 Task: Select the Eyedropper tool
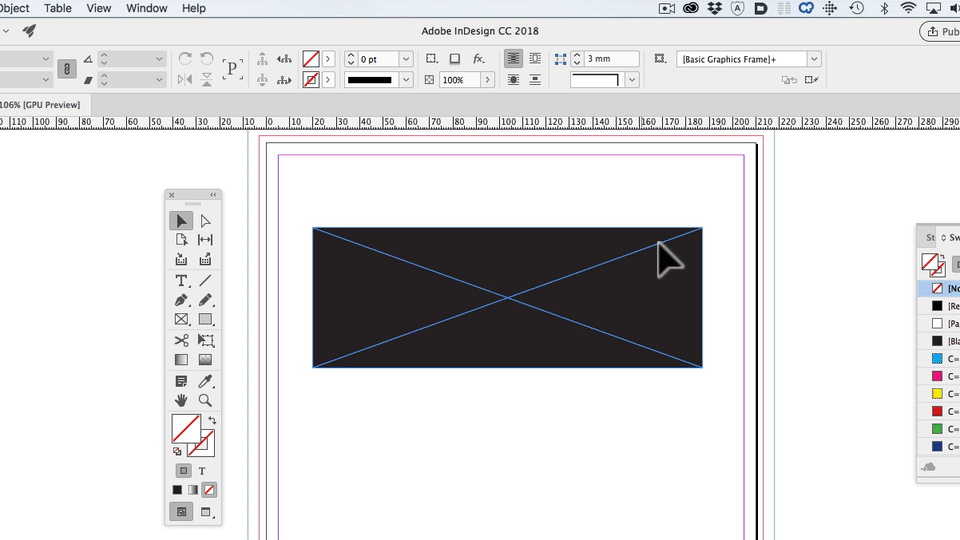(205, 381)
